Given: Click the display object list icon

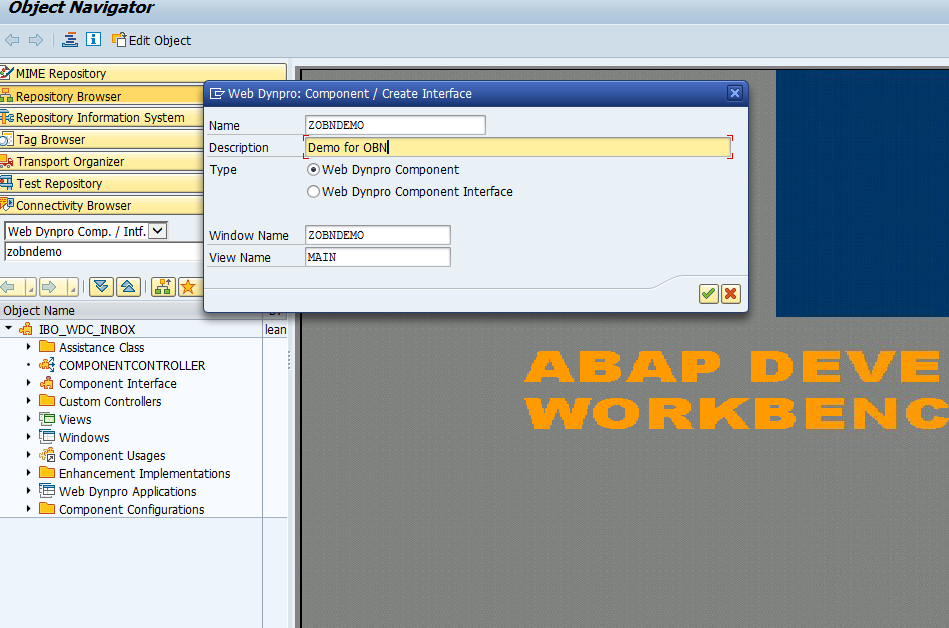Looking at the screenshot, I should click(70, 40).
